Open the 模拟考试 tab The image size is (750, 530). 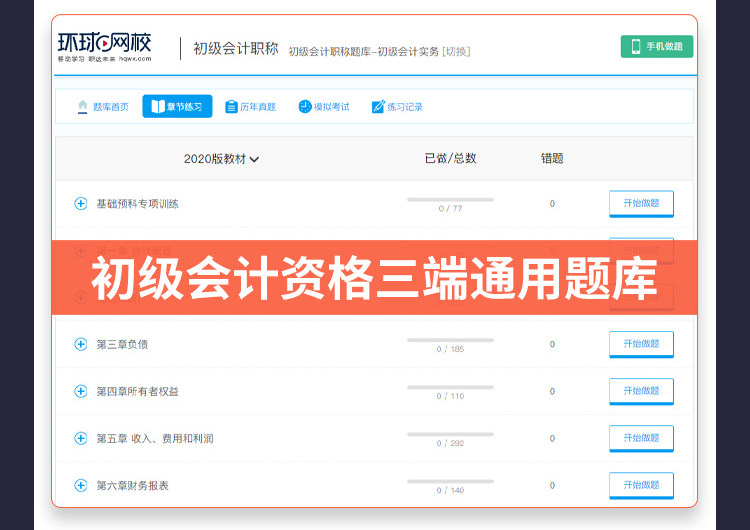[x=324, y=107]
